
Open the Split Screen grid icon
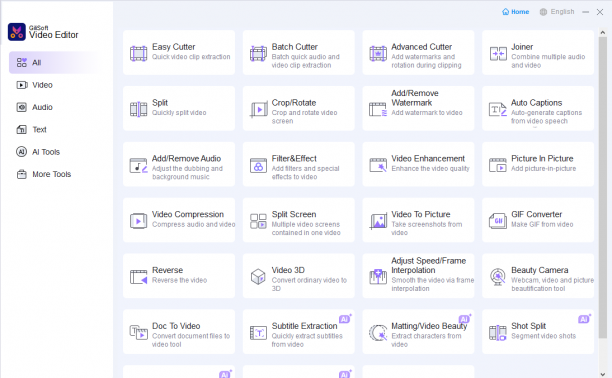coord(258,221)
